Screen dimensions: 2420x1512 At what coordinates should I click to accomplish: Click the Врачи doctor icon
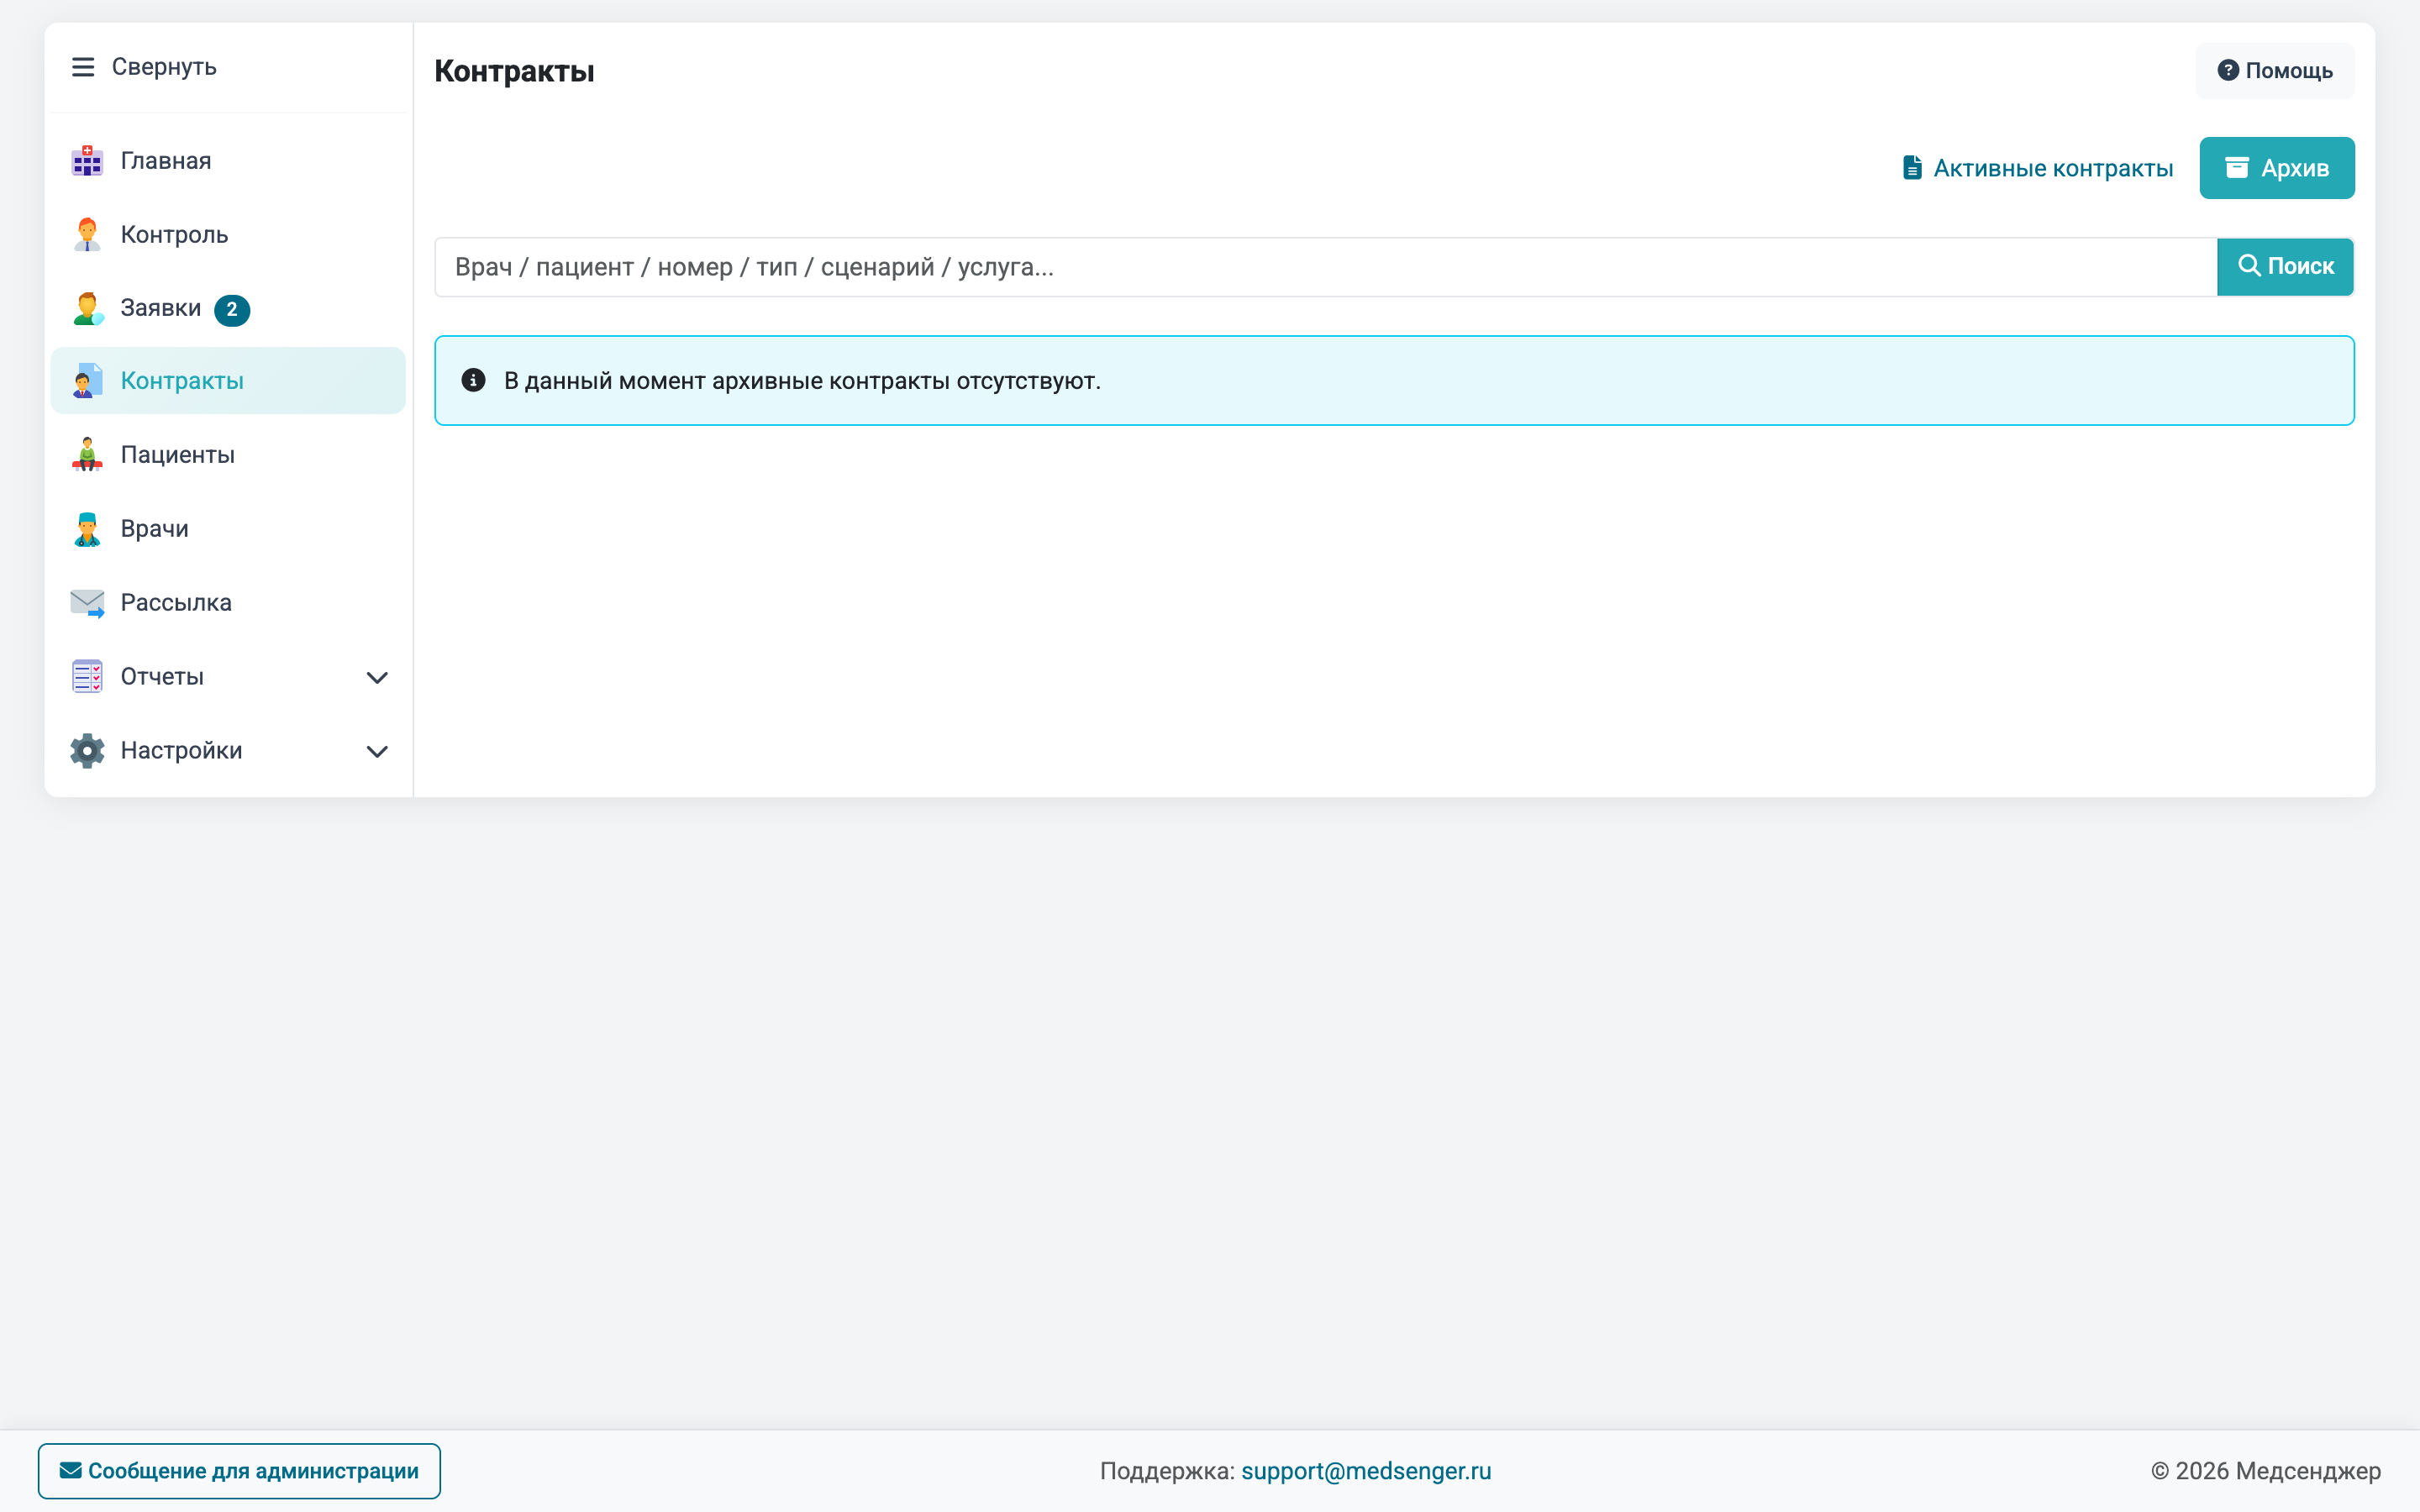point(87,529)
